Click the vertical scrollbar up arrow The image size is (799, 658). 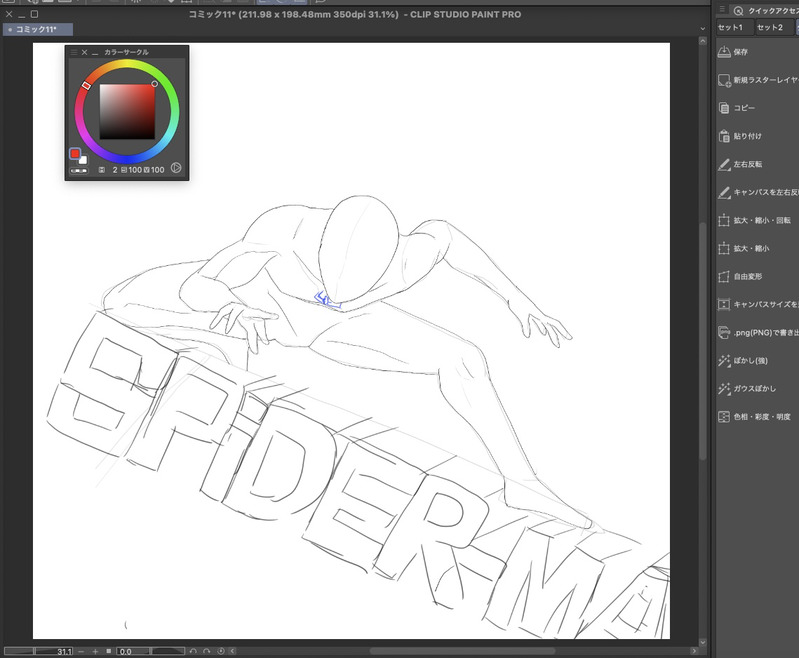703,41
